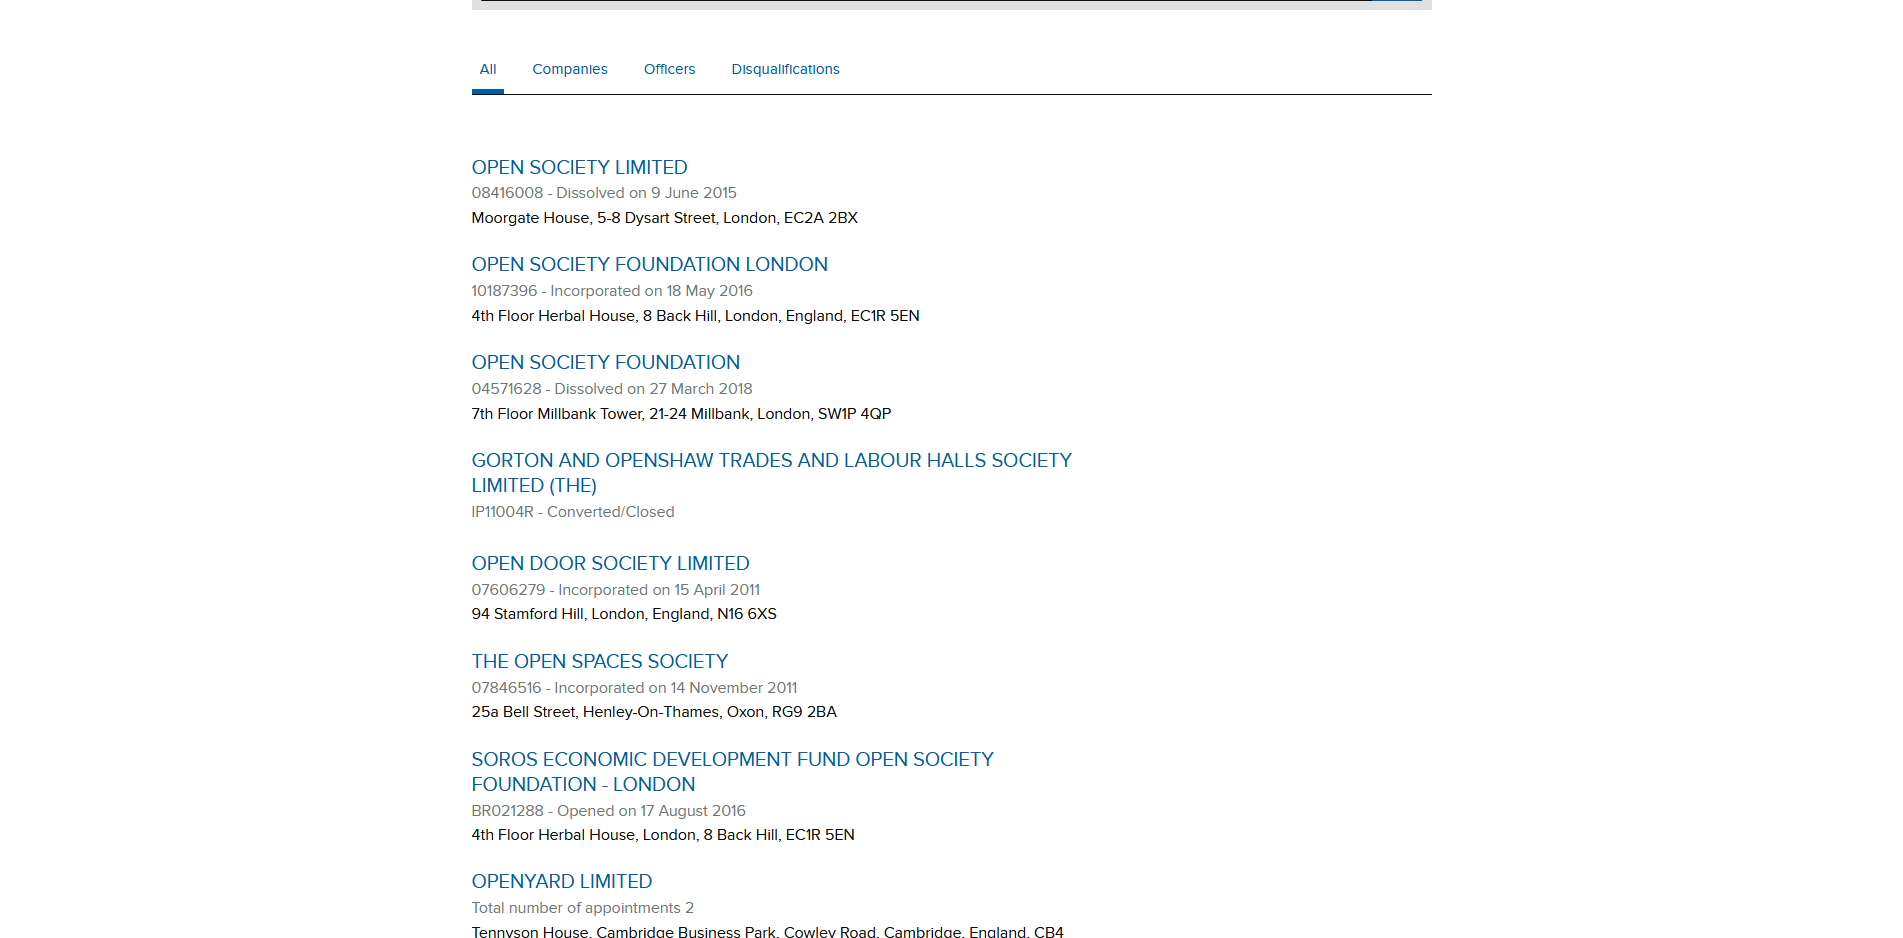Click text 'Total number of appointments 2'
1903x938 pixels.
click(x=583, y=908)
